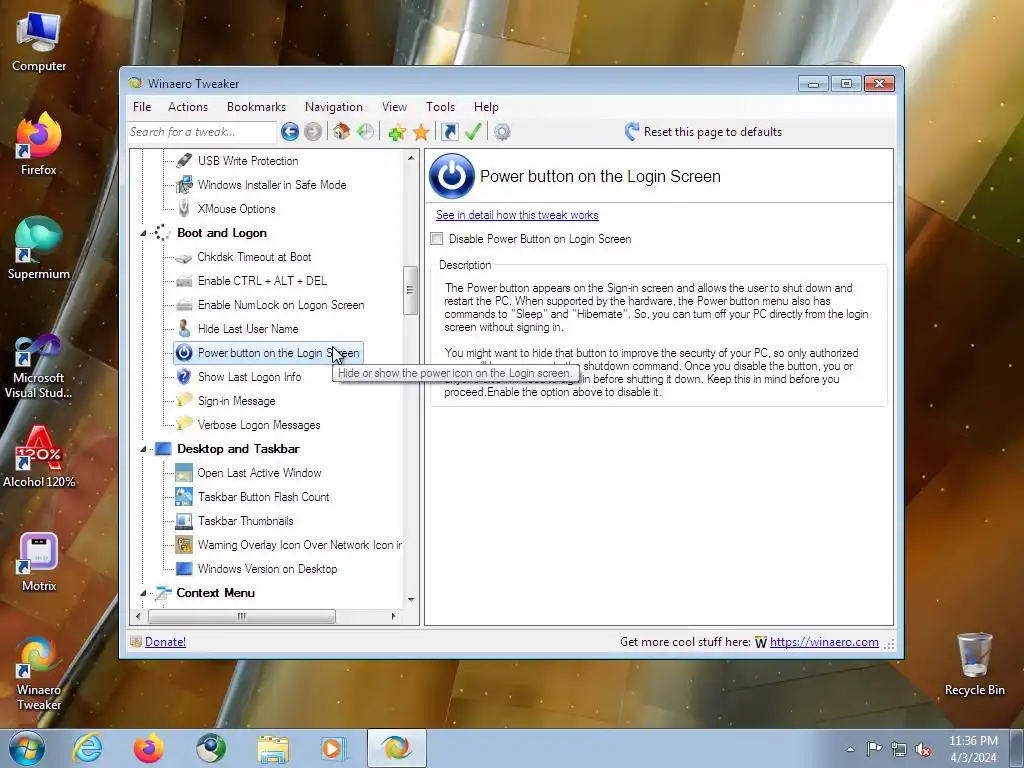Viewport: 1024px width, 768px height.
Task: Select Open Last Active Window item
Action: click(259, 473)
